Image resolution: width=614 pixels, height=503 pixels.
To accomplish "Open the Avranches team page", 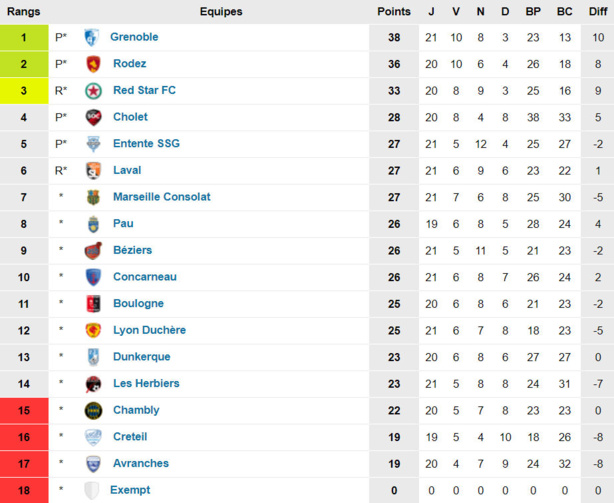I will click(x=141, y=463).
